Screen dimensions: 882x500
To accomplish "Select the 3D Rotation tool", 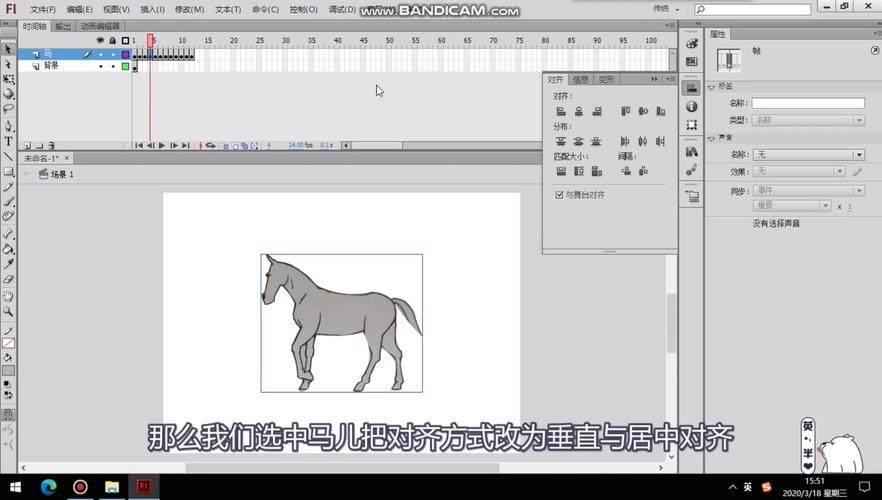I will 8,93.
